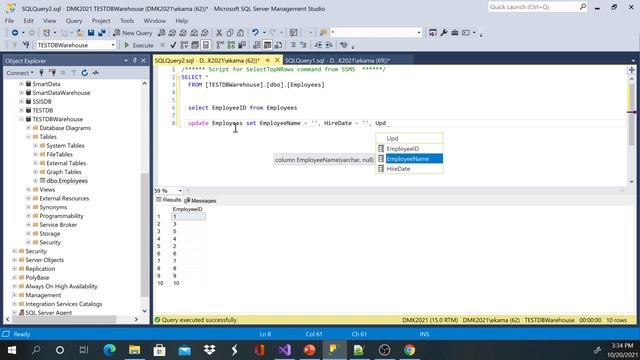Click the Connect plug icon in Object Explorer
640x360 pixels.
coord(41,73)
